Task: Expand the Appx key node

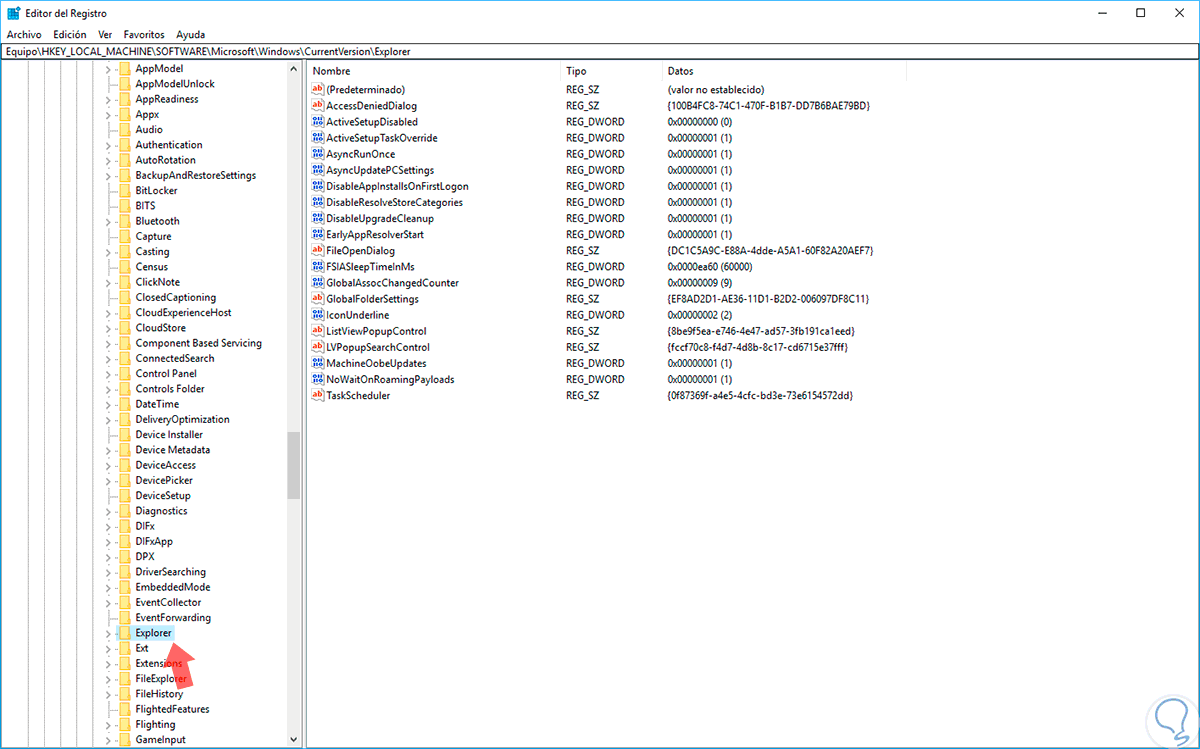Action: pos(108,114)
